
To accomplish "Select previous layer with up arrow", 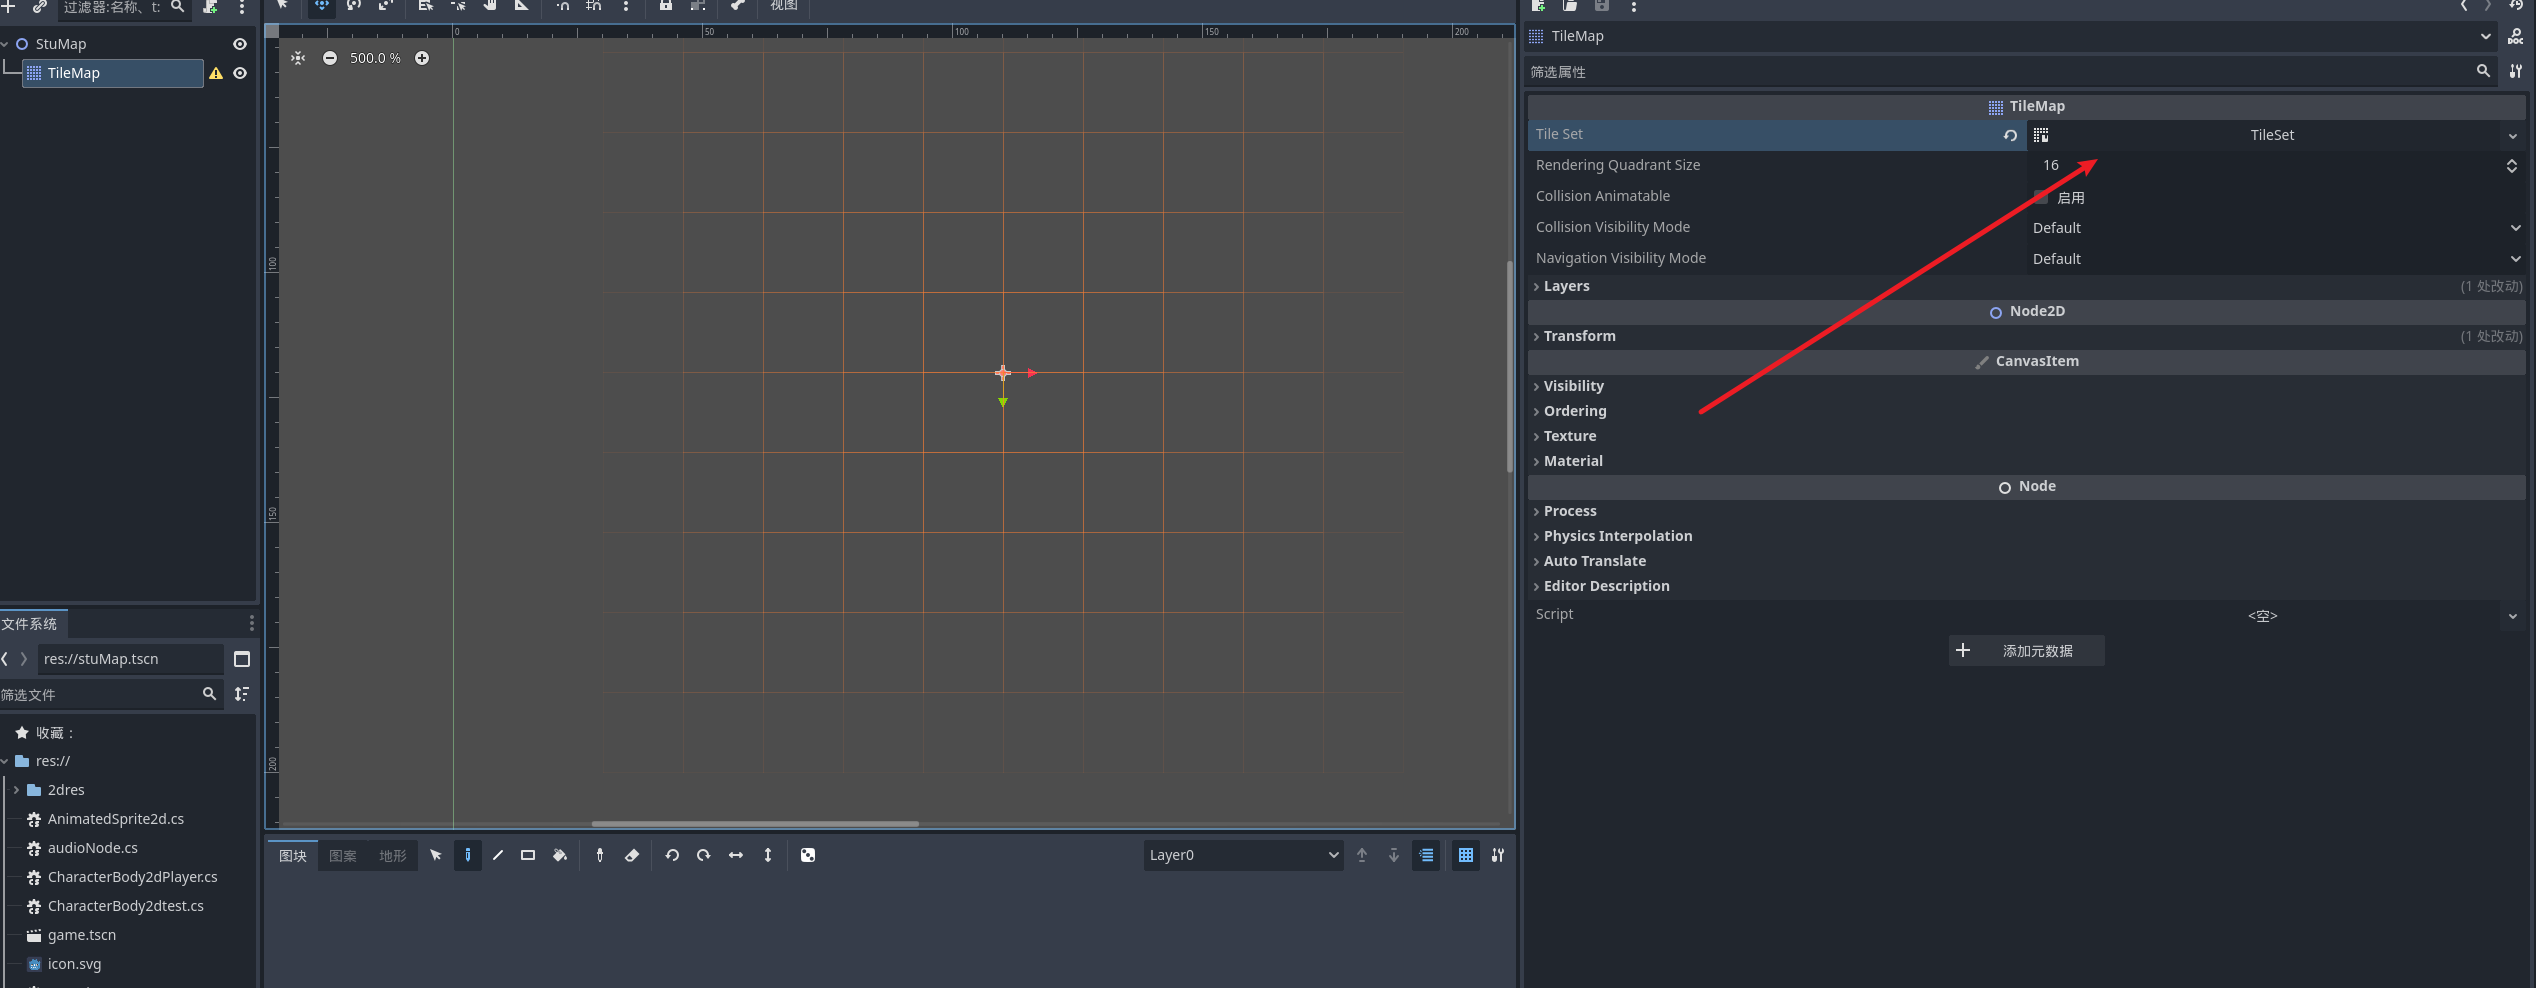I will coord(1362,855).
